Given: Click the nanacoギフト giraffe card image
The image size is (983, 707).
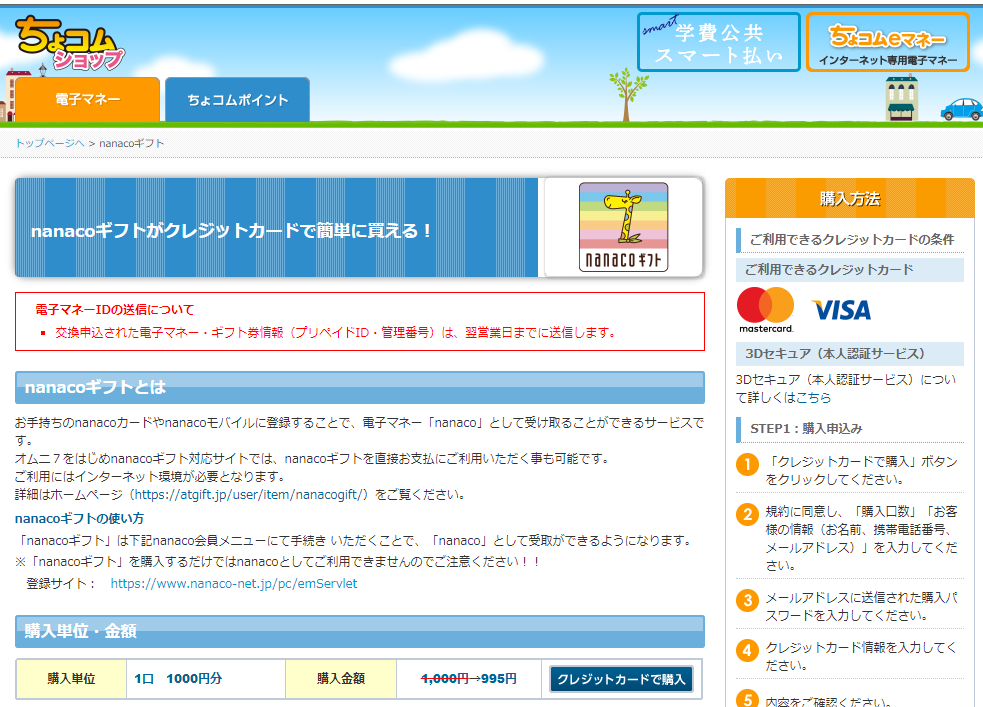Looking at the screenshot, I should pos(623,227).
